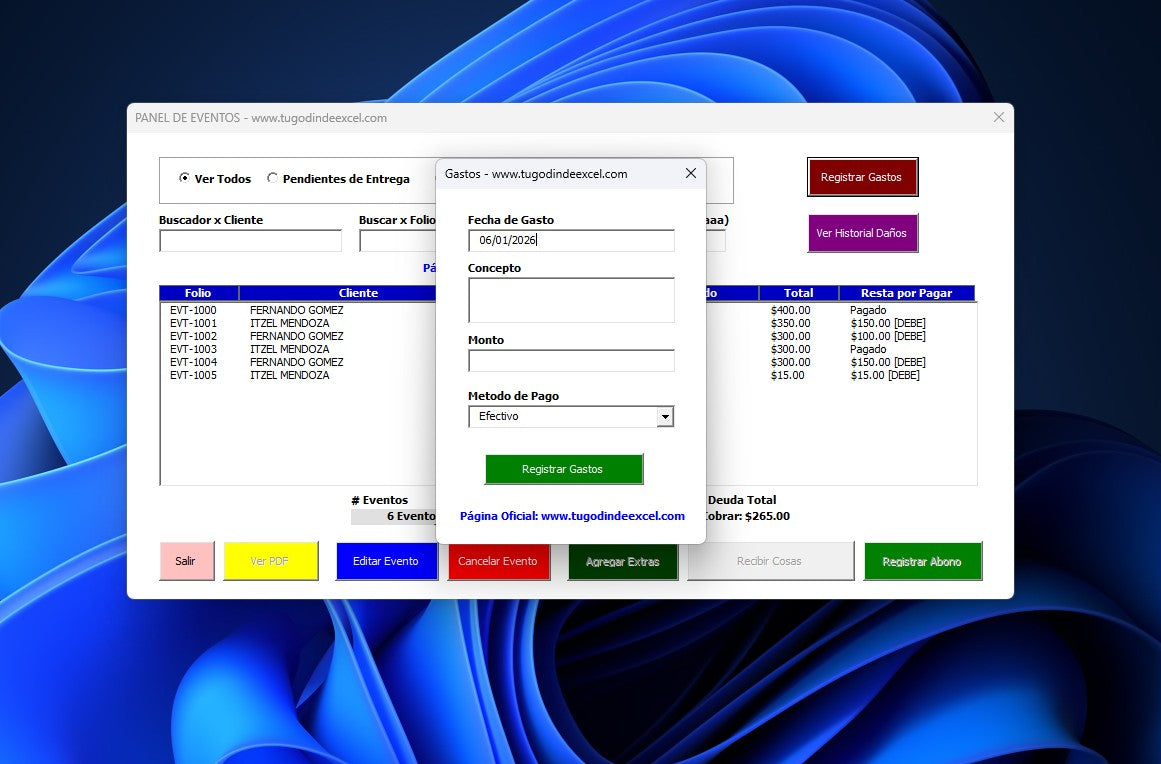Open Ver Historial Daños
1161x764 pixels.
click(861, 233)
